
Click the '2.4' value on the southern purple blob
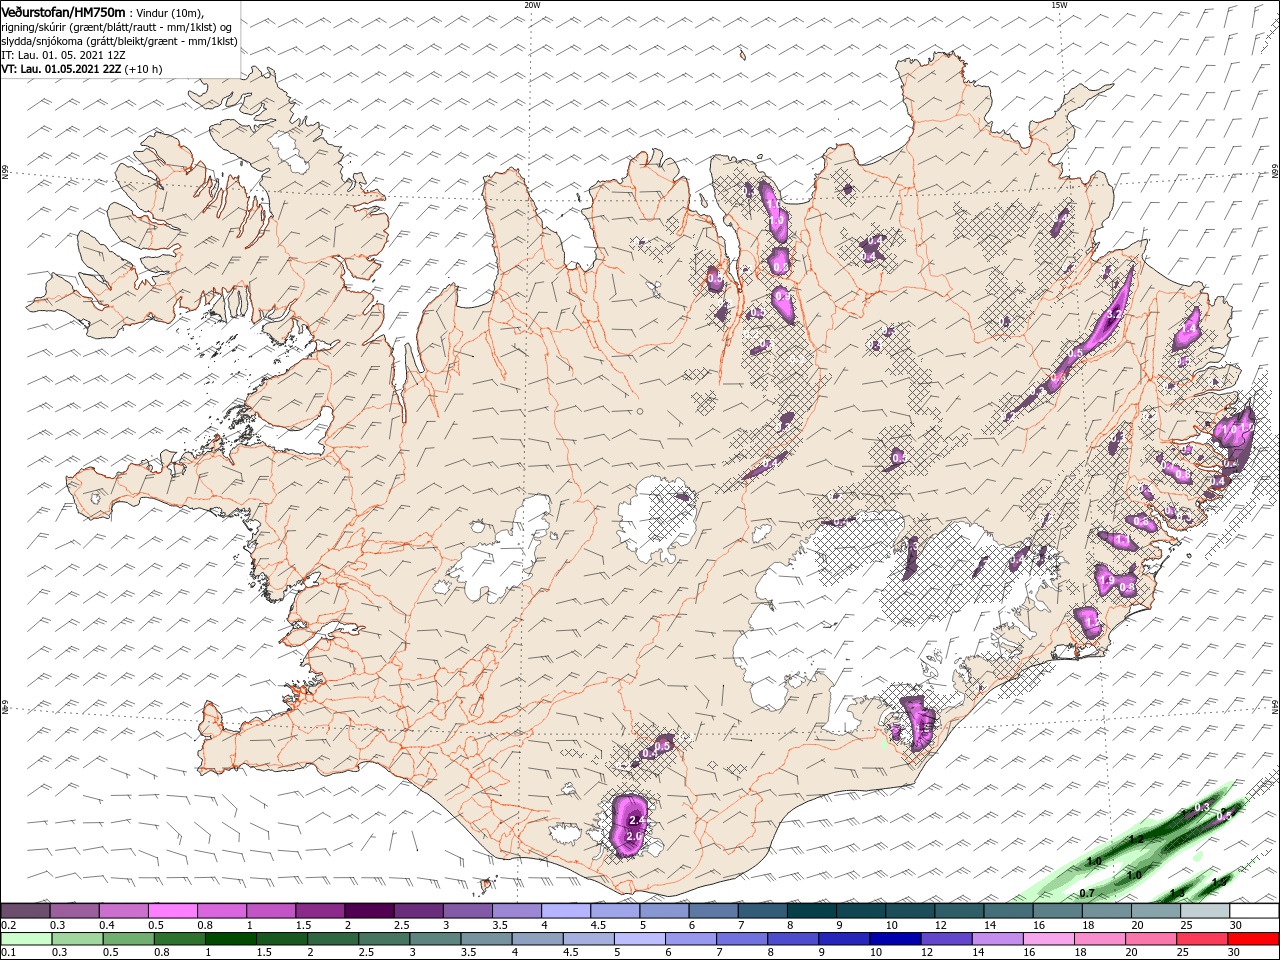[636, 820]
